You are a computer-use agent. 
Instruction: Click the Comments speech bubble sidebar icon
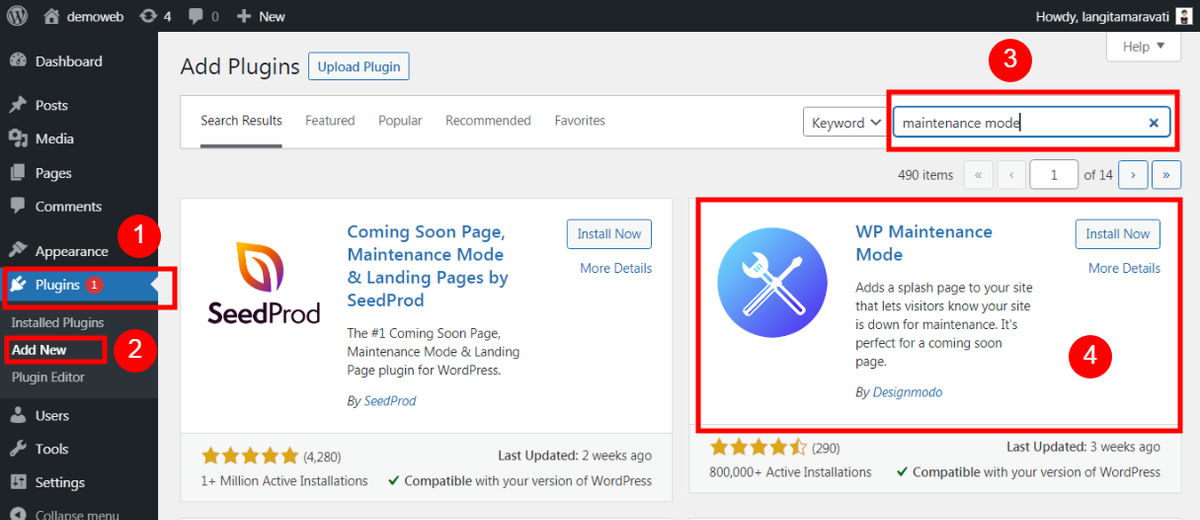pyautogui.click(x=18, y=207)
